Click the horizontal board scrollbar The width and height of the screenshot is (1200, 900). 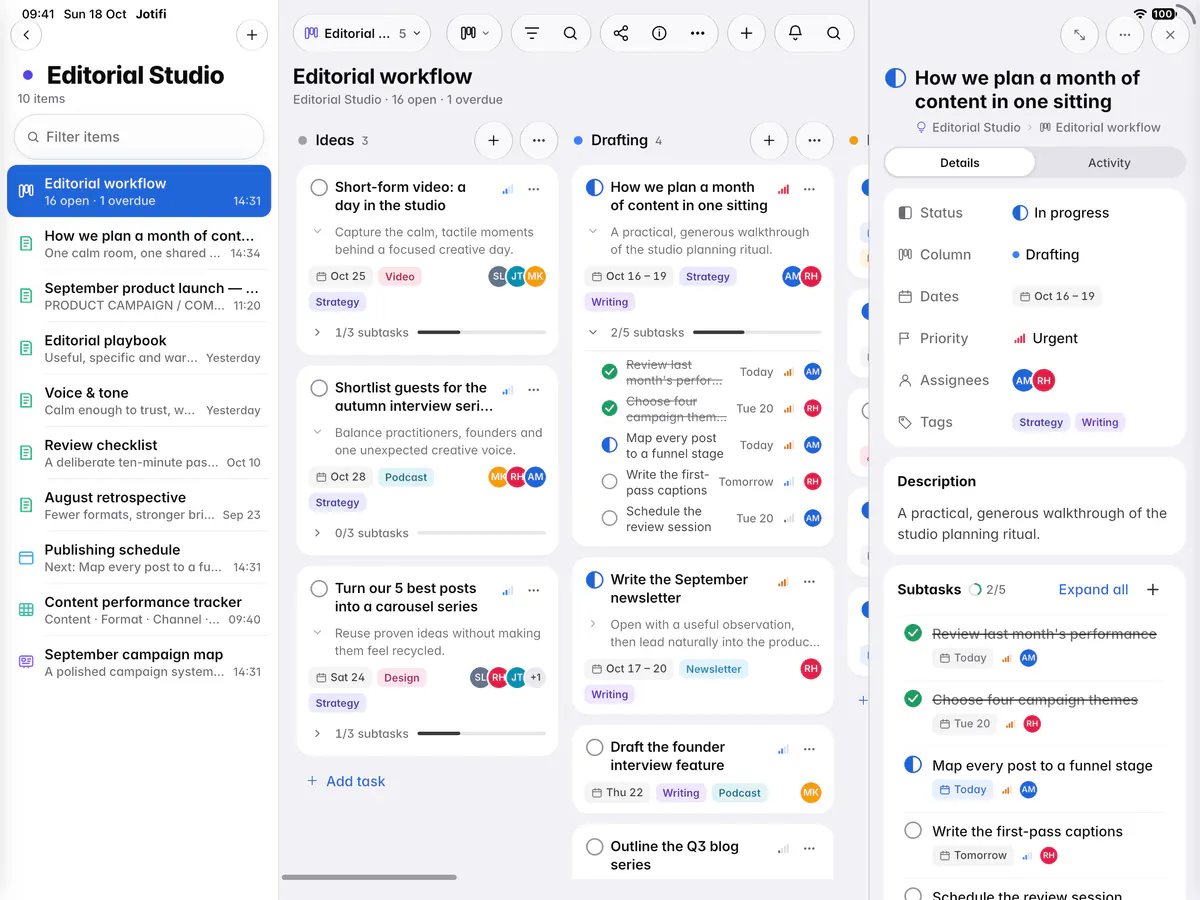point(371,877)
